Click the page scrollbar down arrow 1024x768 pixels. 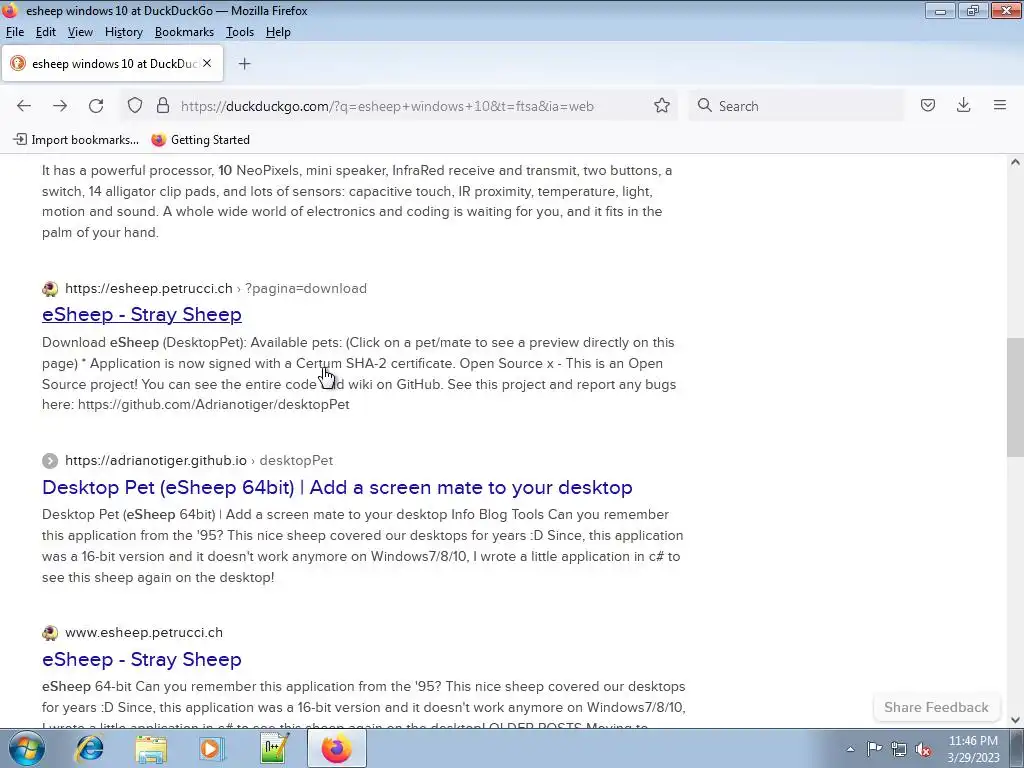(x=1015, y=720)
